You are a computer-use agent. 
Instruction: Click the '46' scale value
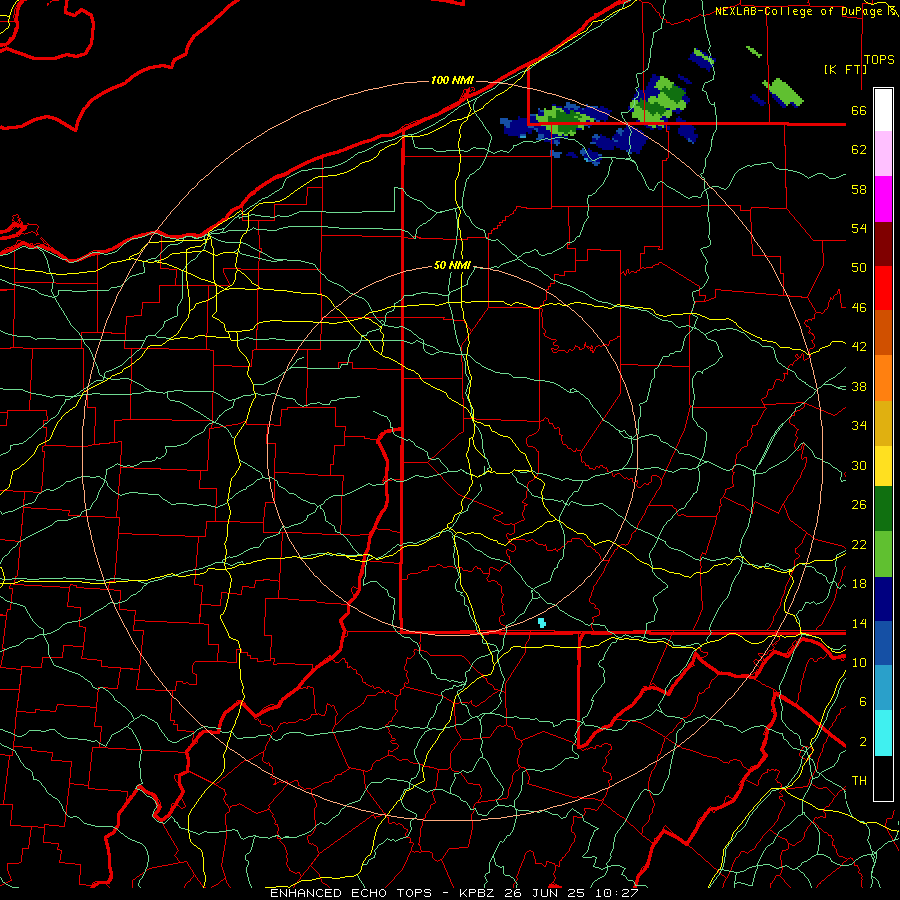click(859, 308)
